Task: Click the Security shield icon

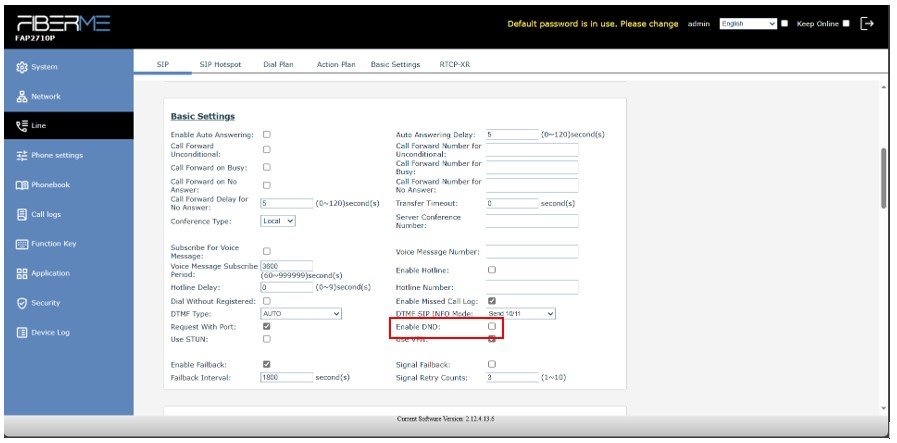Action: pos(22,303)
